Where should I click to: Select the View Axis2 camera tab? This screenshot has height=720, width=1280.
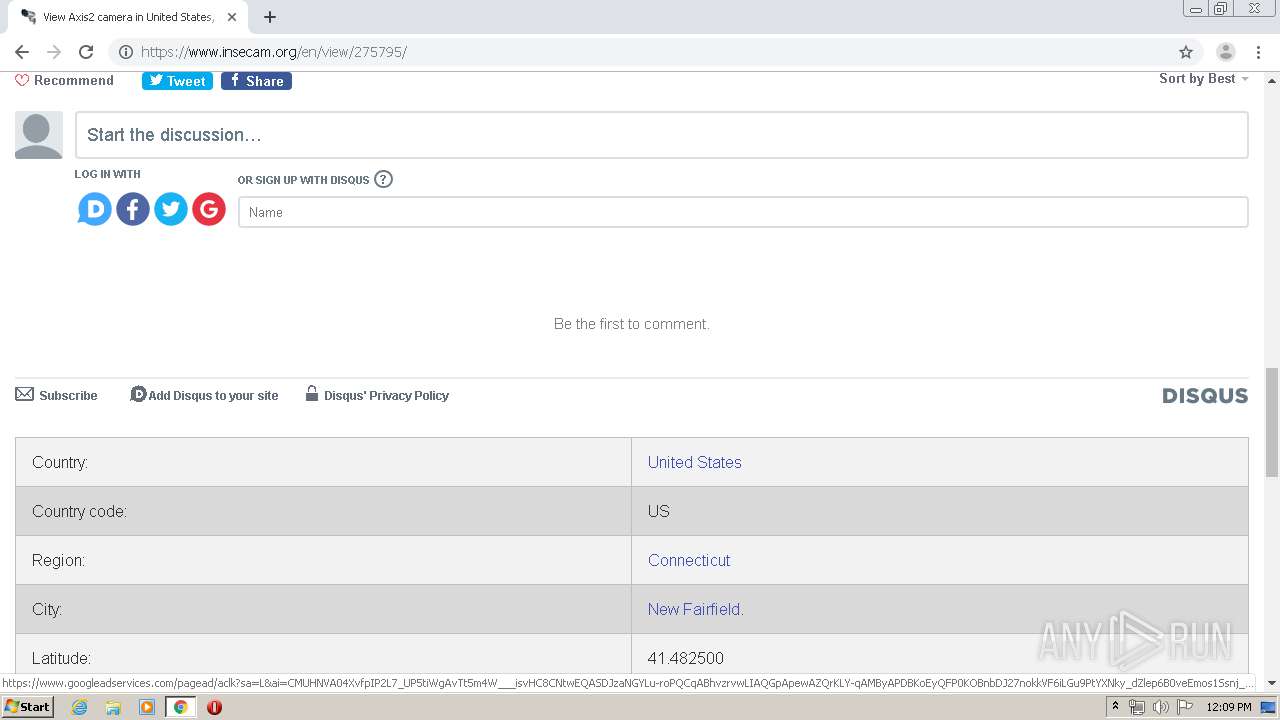[x=128, y=17]
